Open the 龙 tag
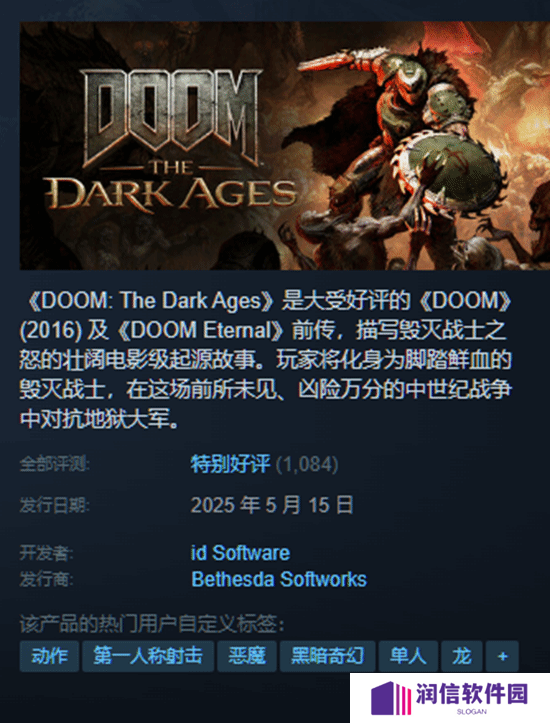 coord(462,656)
